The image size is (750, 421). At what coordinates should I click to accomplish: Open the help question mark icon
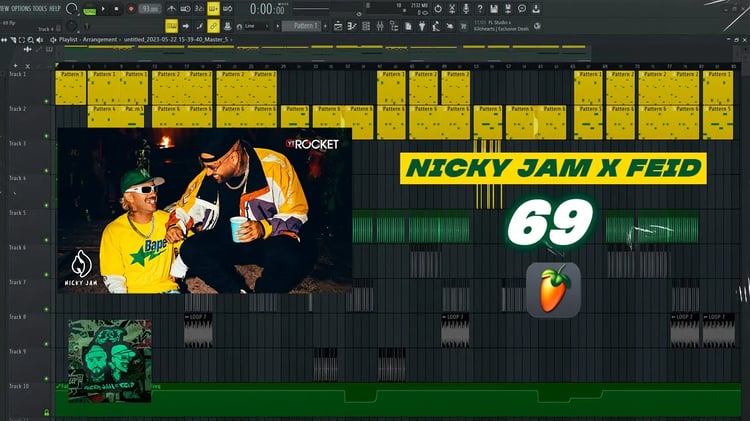tap(480, 9)
